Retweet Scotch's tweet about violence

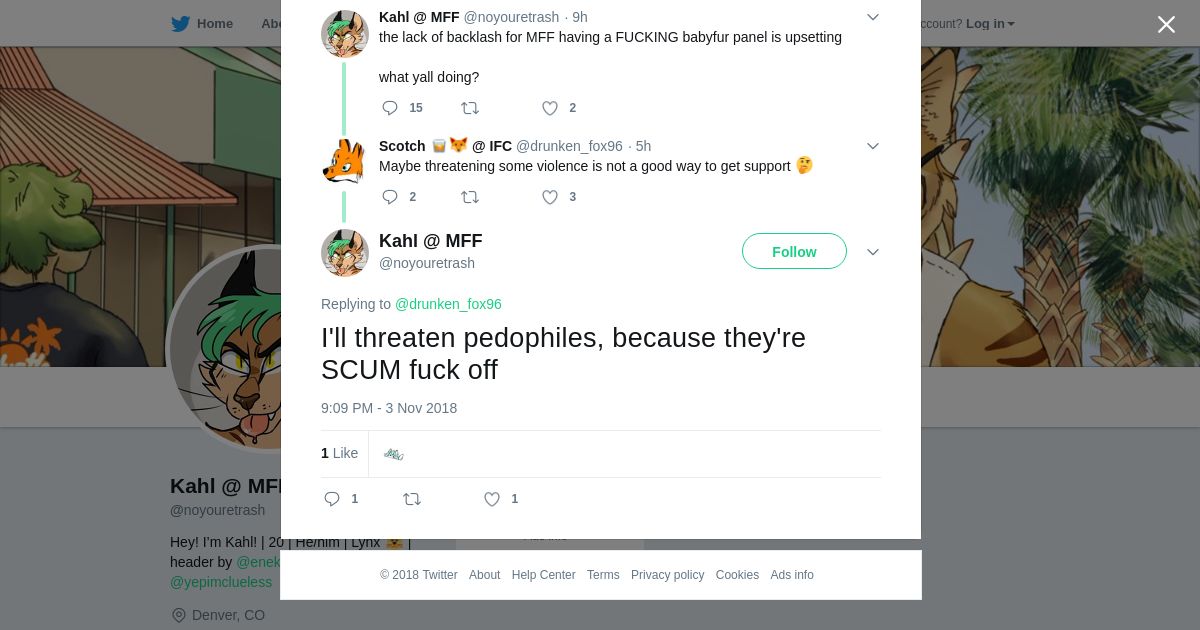pos(469,197)
